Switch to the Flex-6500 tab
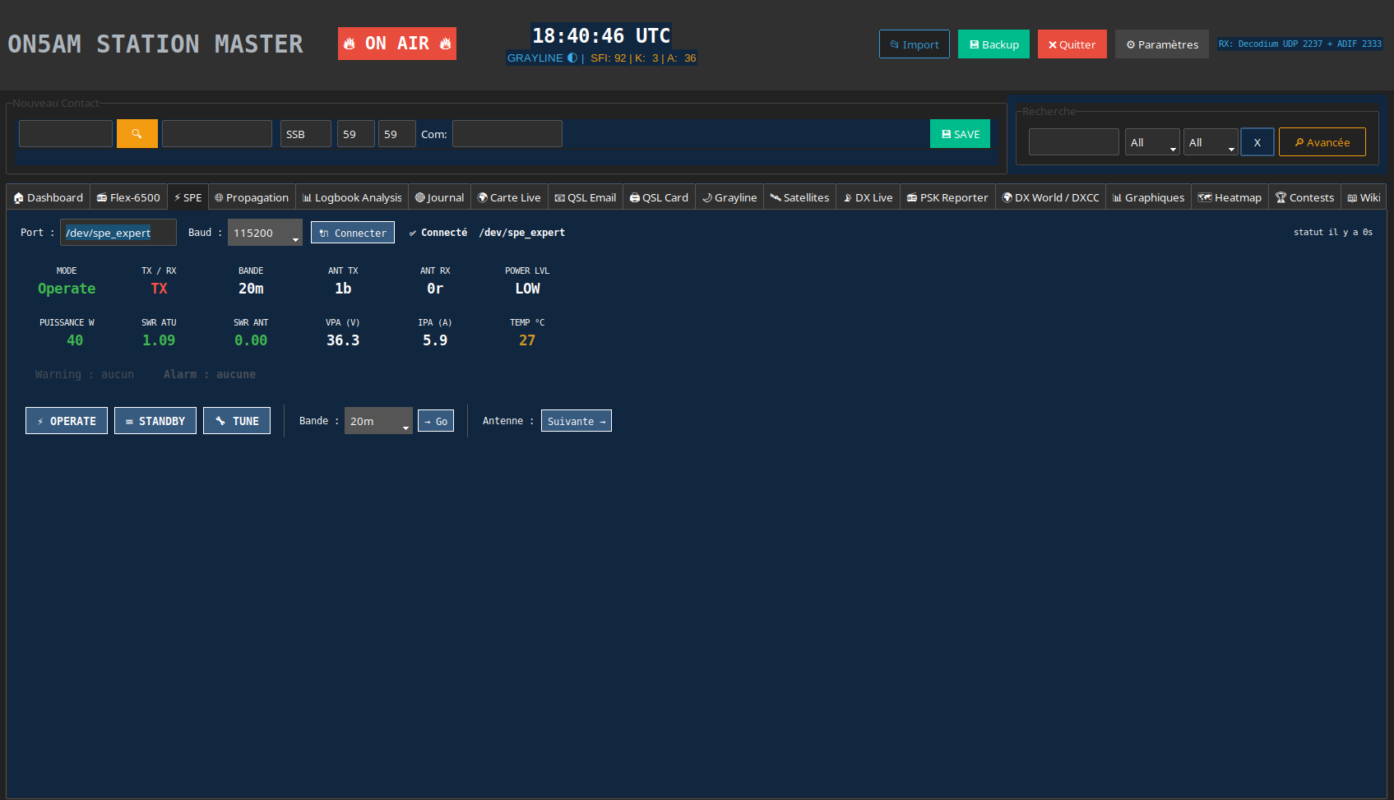This screenshot has width=1394, height=800. (x=128, y=198)
